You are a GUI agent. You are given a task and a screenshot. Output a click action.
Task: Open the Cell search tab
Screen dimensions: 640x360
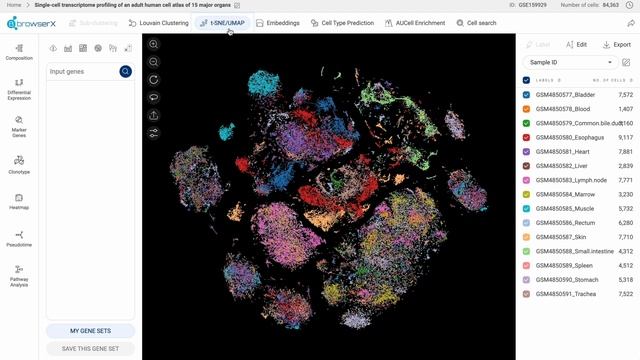[476, 23]
